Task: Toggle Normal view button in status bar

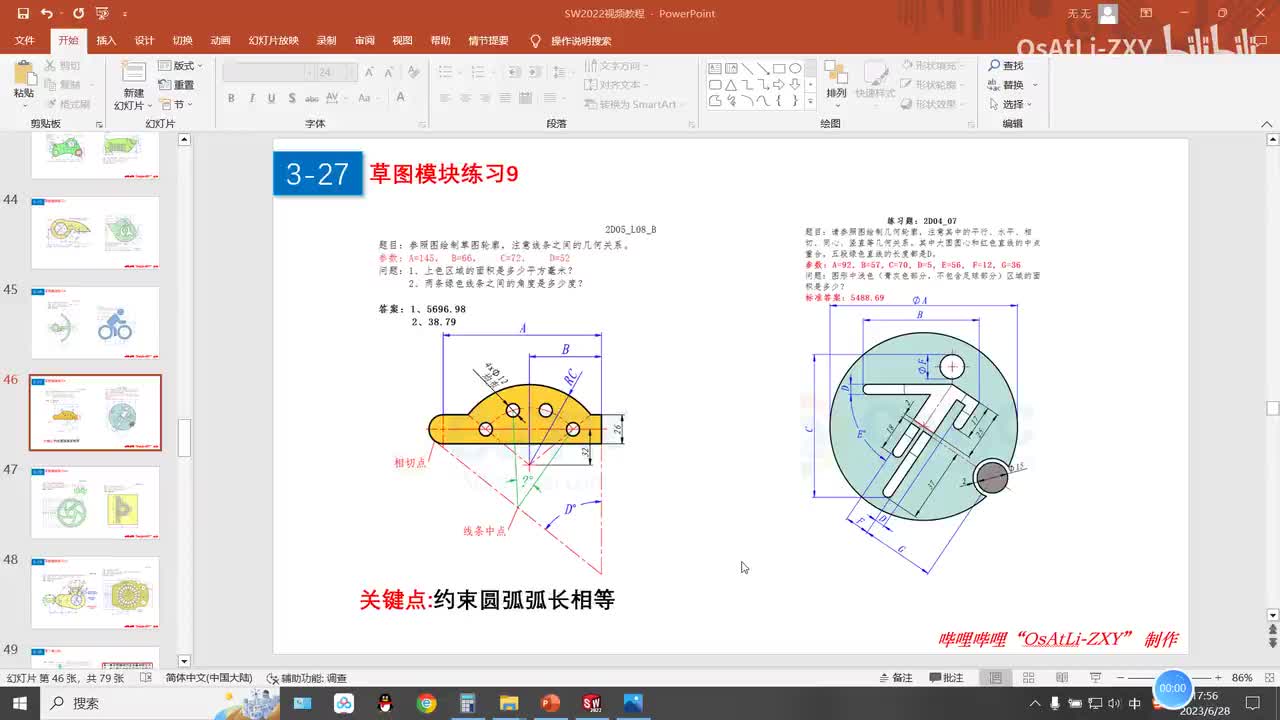Action: click(995, 677)
